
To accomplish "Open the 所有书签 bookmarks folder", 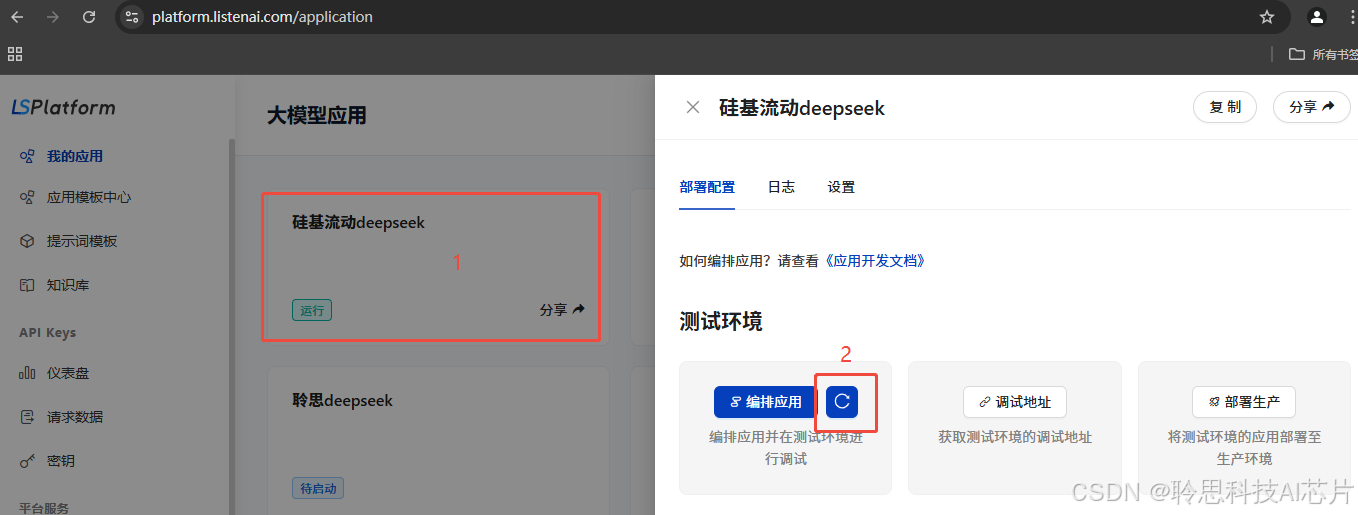I will tap(1323, 54).
